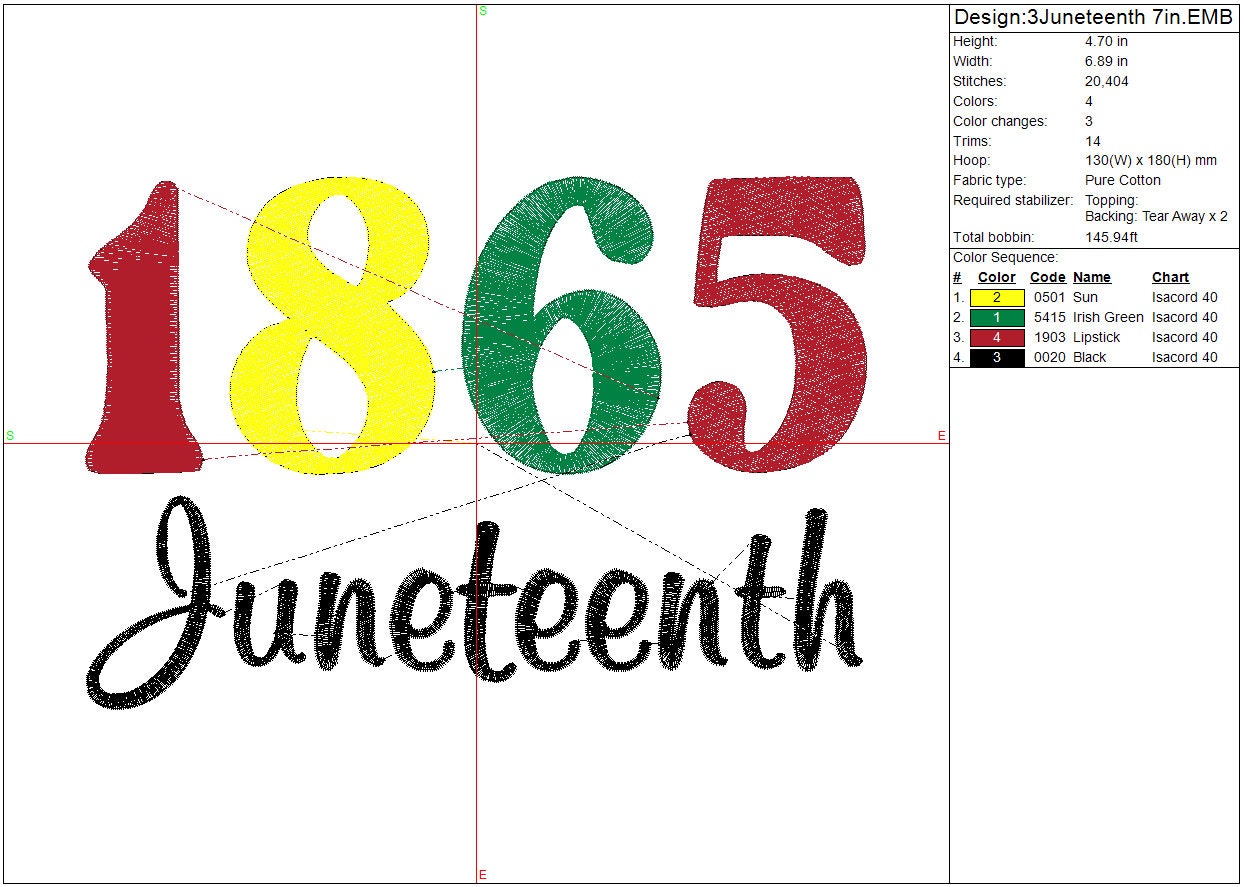Click the green S marker at top
The width and height of the screenshot is (1245, 887).
(x=483, y=11)
